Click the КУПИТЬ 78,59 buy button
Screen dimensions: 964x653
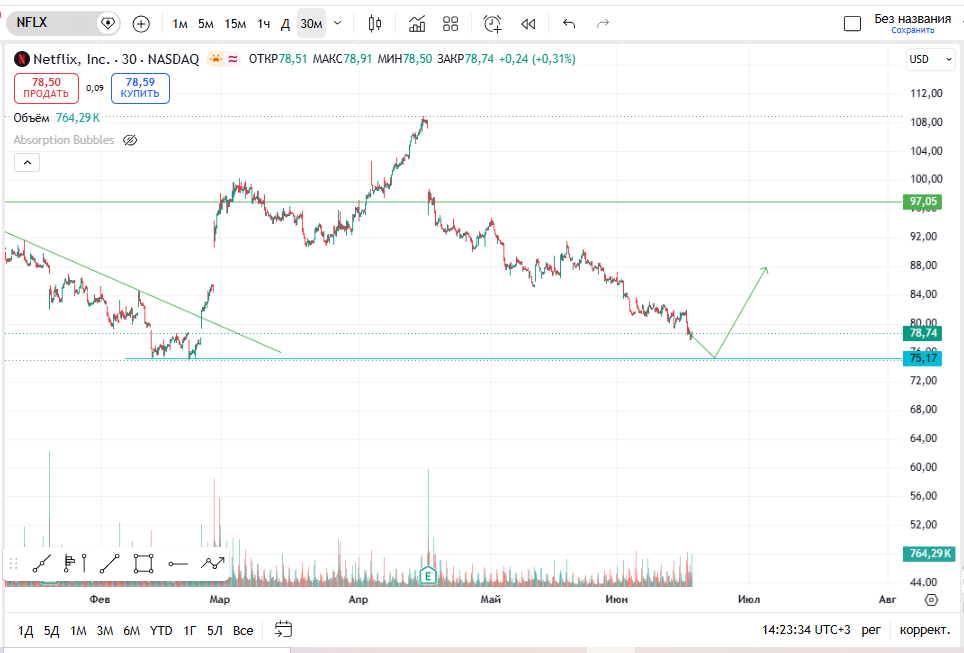tap(140, 88)
